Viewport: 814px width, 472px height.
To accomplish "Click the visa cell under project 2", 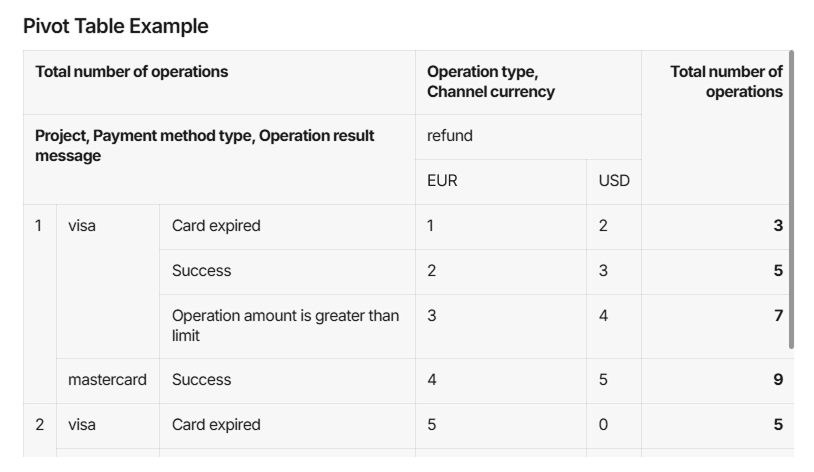I will pyautogui.click(x=107, y=426).
